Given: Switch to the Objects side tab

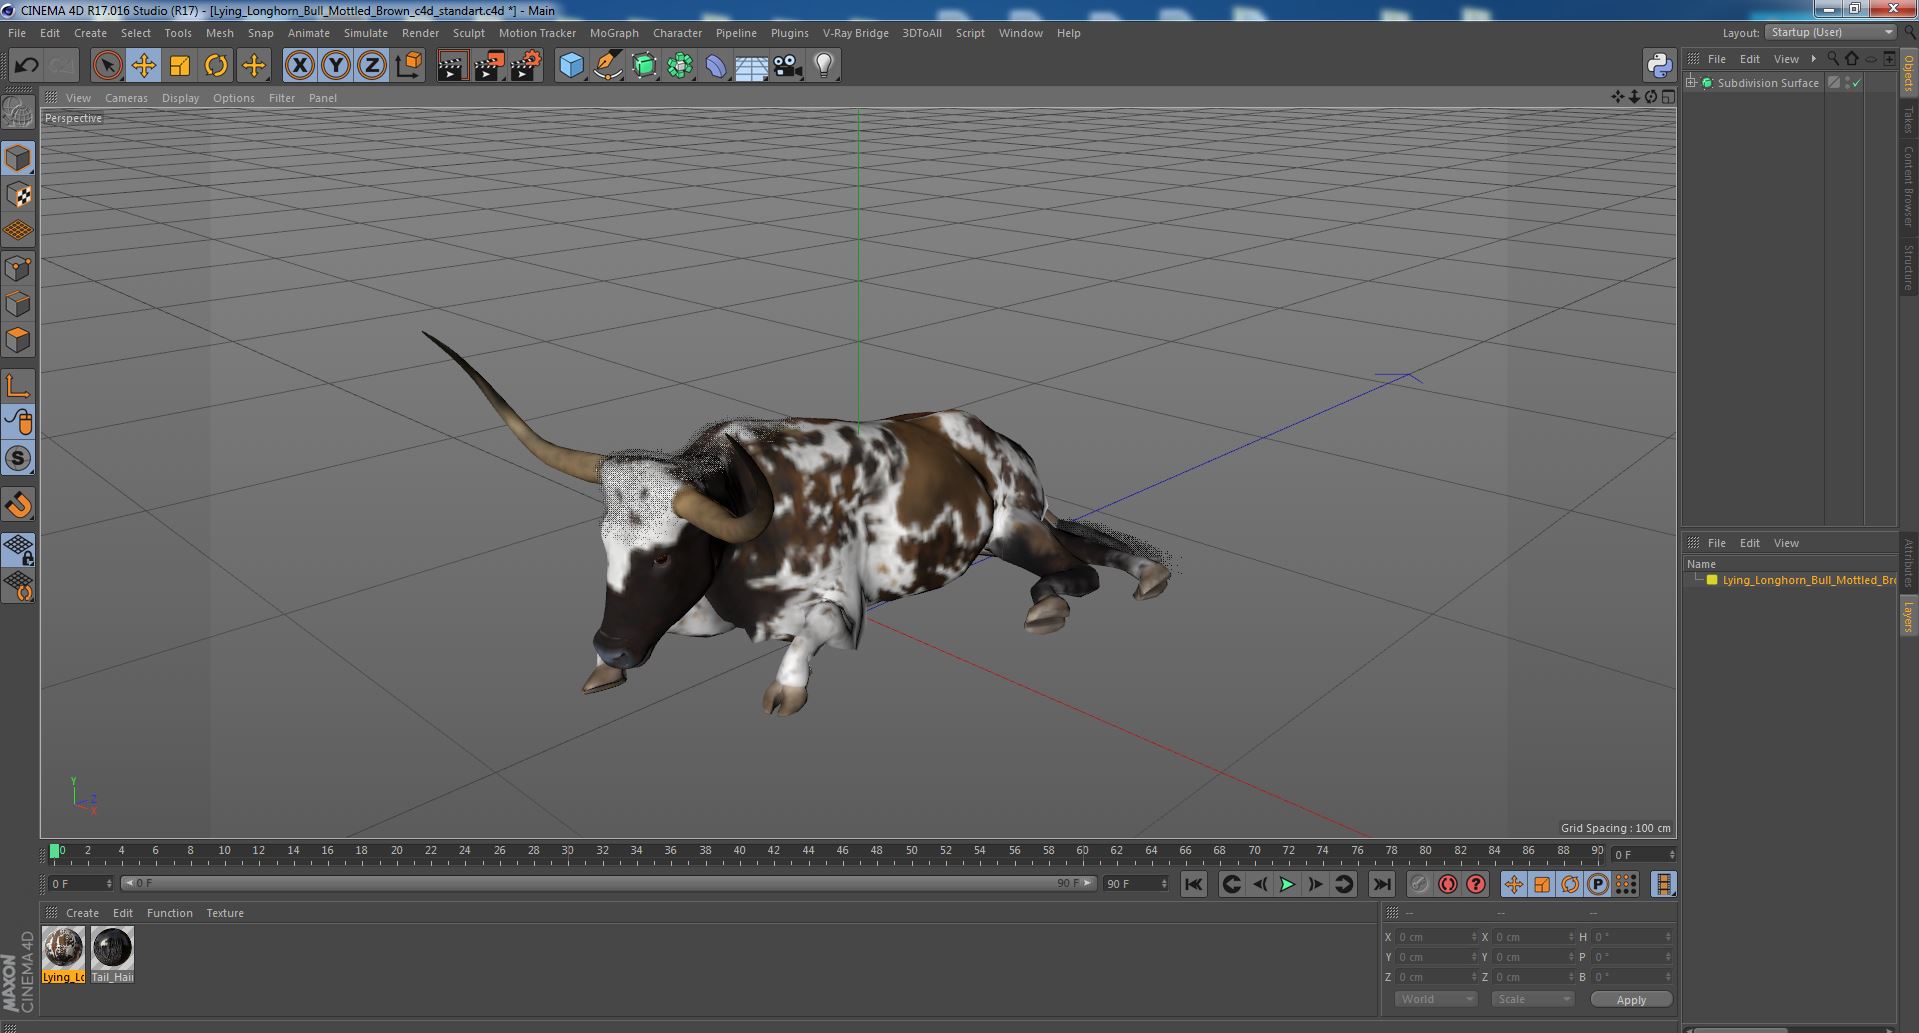Looking at the screenshot, I should click(x=1908, y=72).
